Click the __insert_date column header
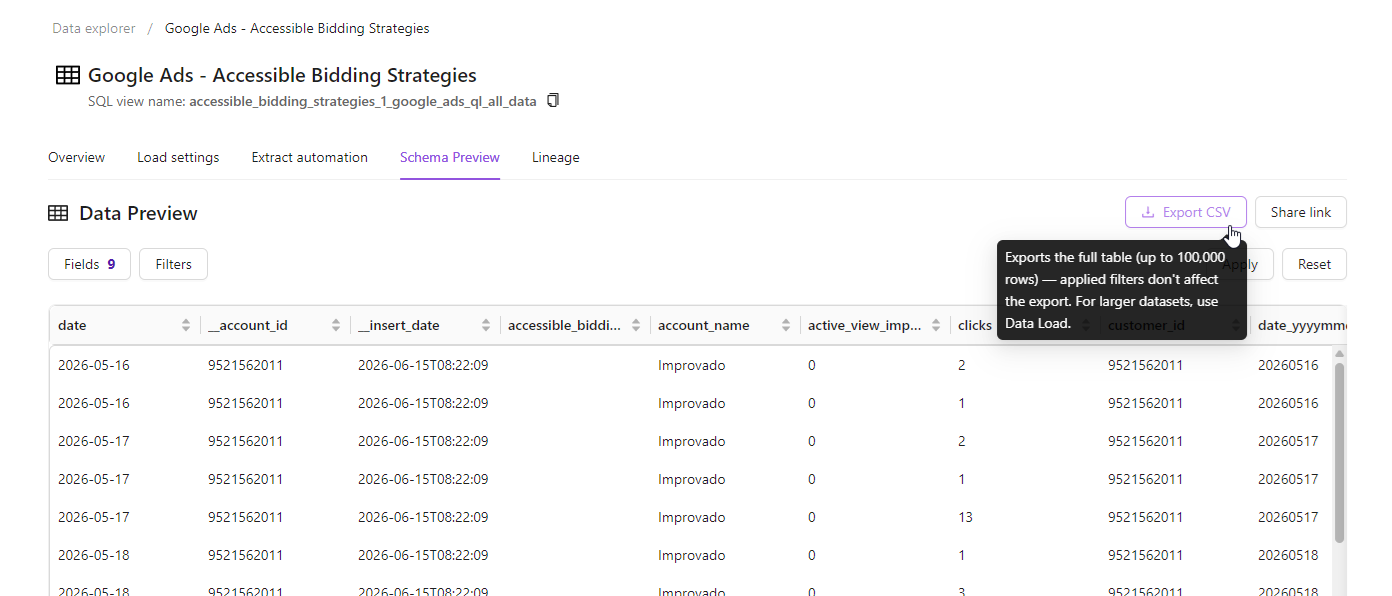1392x596 pixels. pos(425,325)
